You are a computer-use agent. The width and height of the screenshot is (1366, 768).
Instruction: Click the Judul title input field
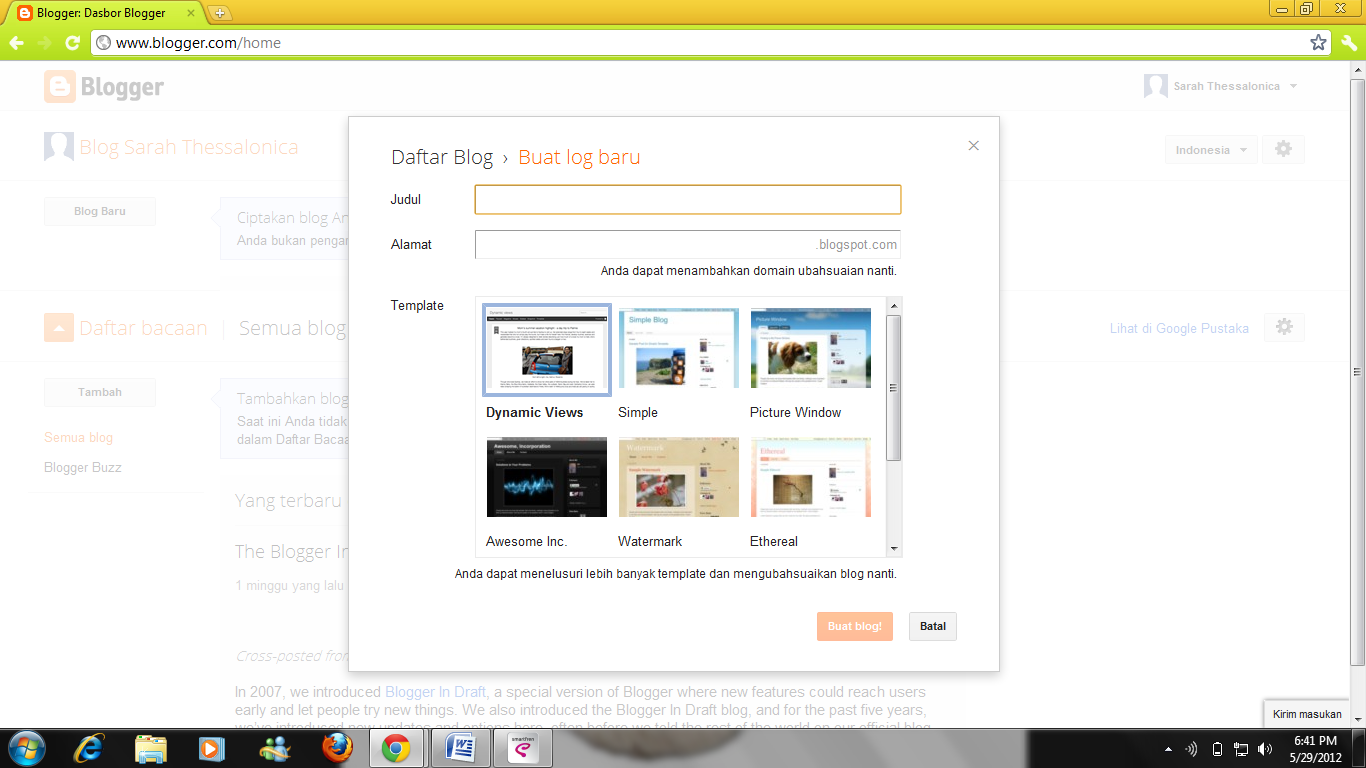tap(688, 199)
